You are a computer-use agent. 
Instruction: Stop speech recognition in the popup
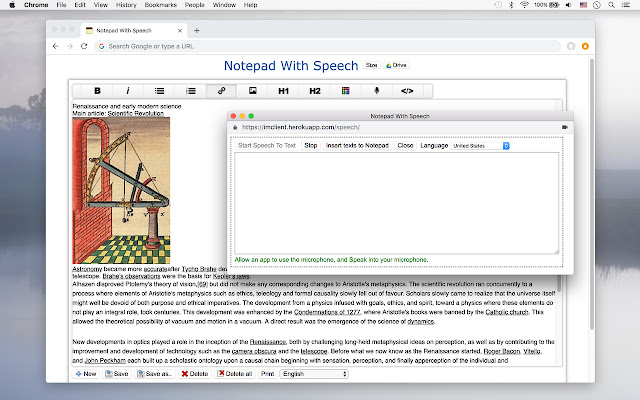[311, 145]
